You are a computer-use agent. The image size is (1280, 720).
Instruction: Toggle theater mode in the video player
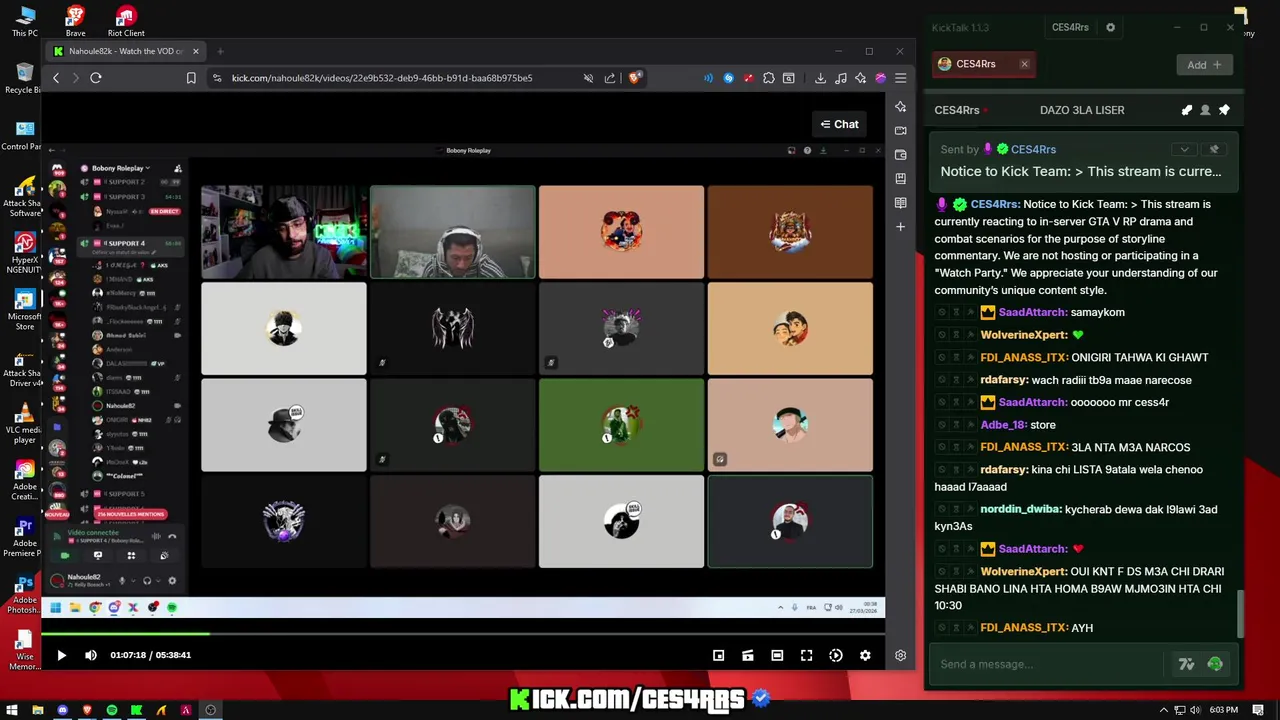(777, 655)
